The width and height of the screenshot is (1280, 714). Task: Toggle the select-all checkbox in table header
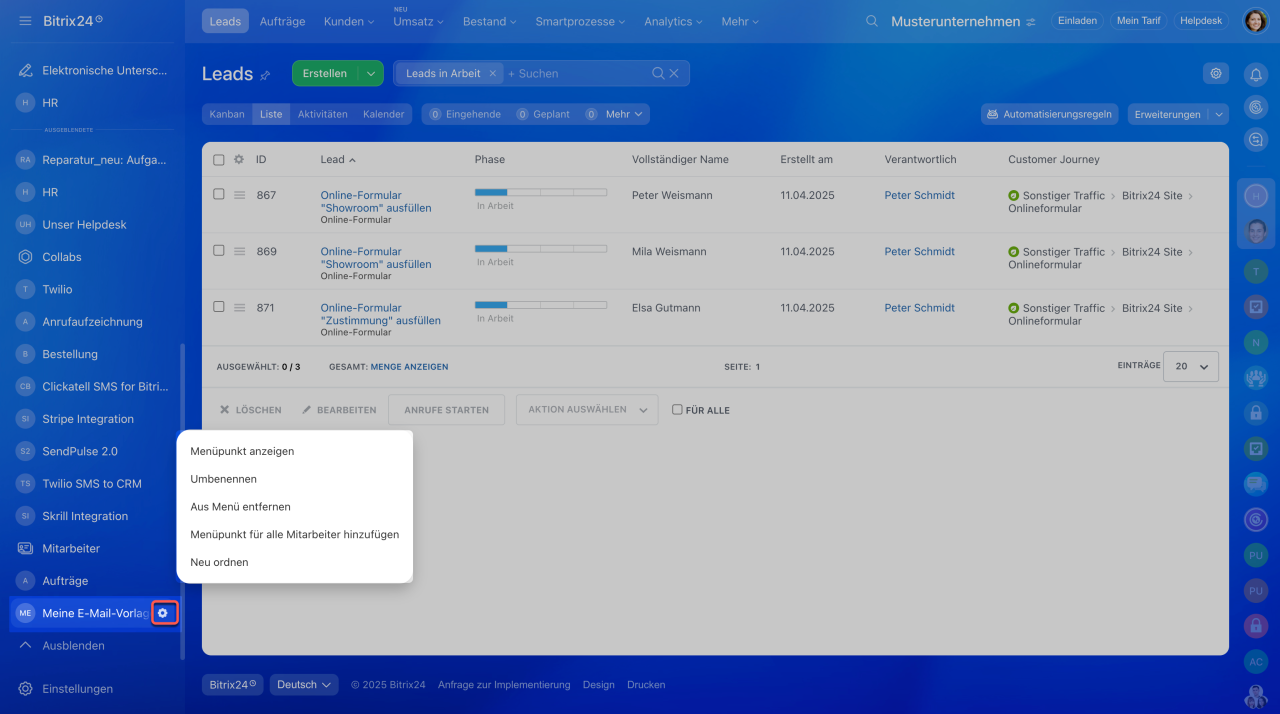click(219, 159)
